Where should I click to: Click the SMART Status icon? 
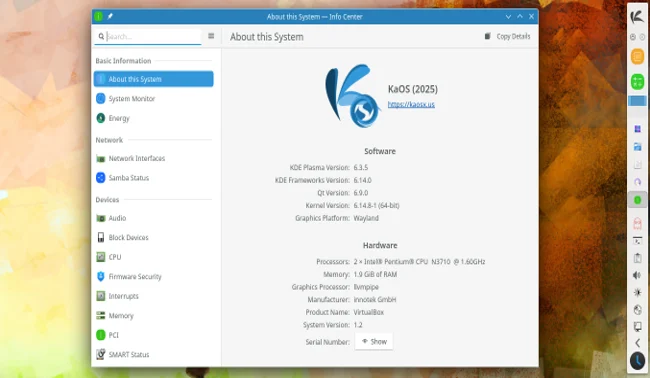pos(101,354)
